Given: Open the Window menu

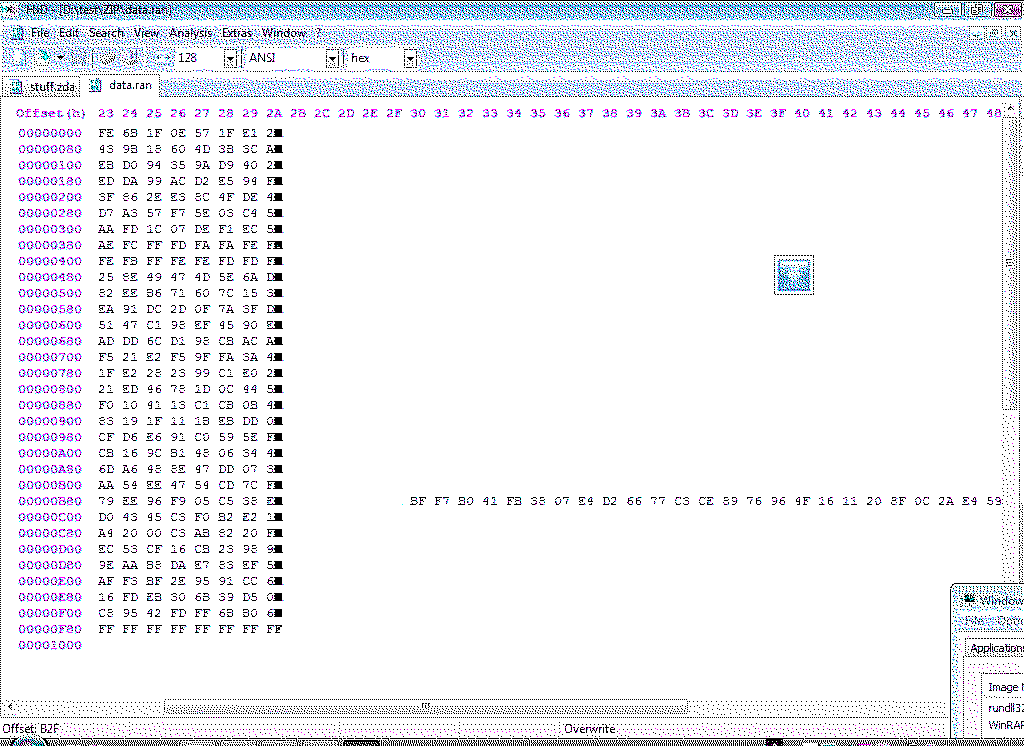Looking at the screenshot, I should click(283, 33).
